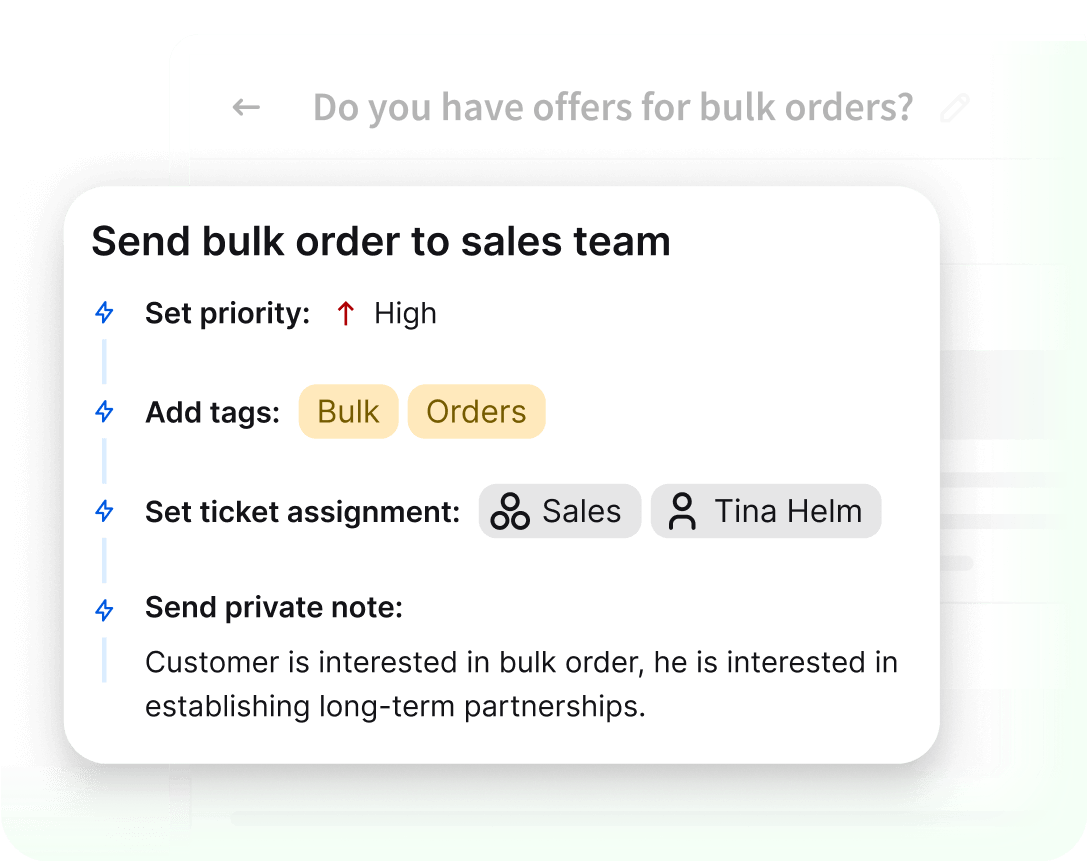Select the Orders tag
The width and height of the screenshot is (1087, 861).
[x=476, y=411]
